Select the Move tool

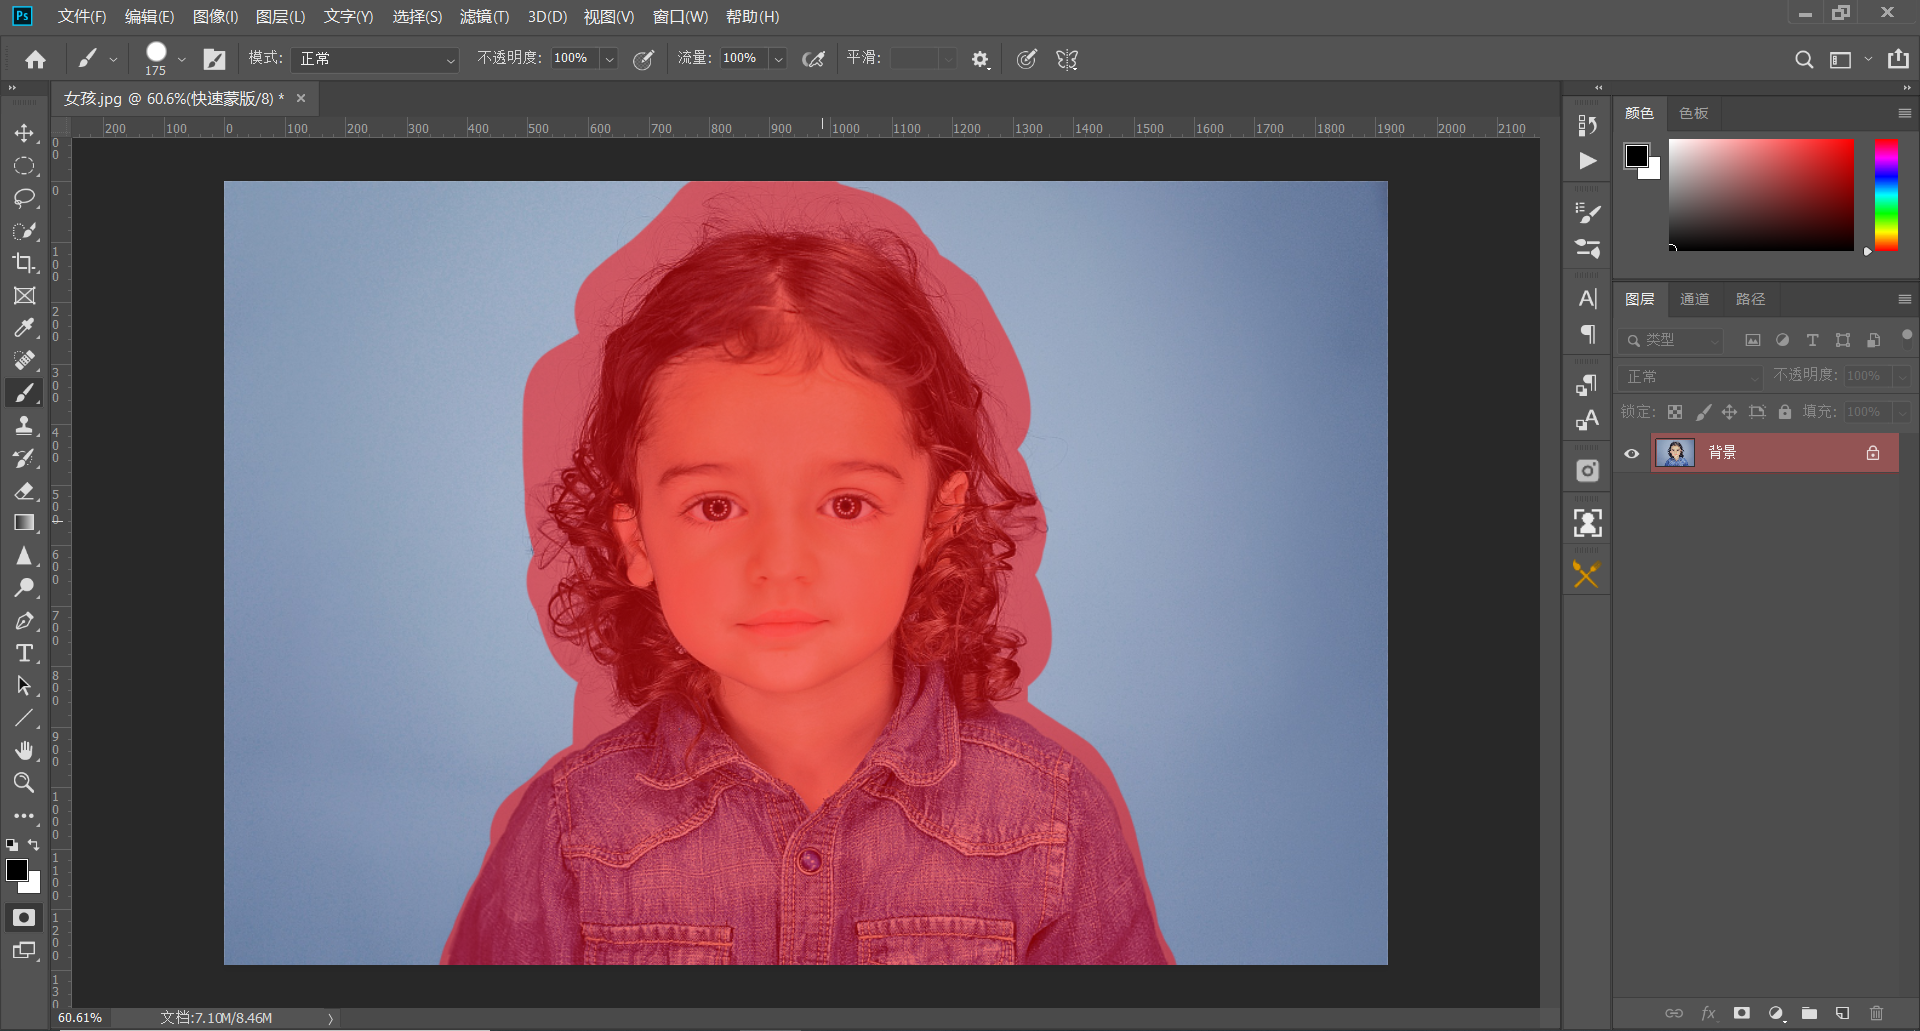coord(24,133)
